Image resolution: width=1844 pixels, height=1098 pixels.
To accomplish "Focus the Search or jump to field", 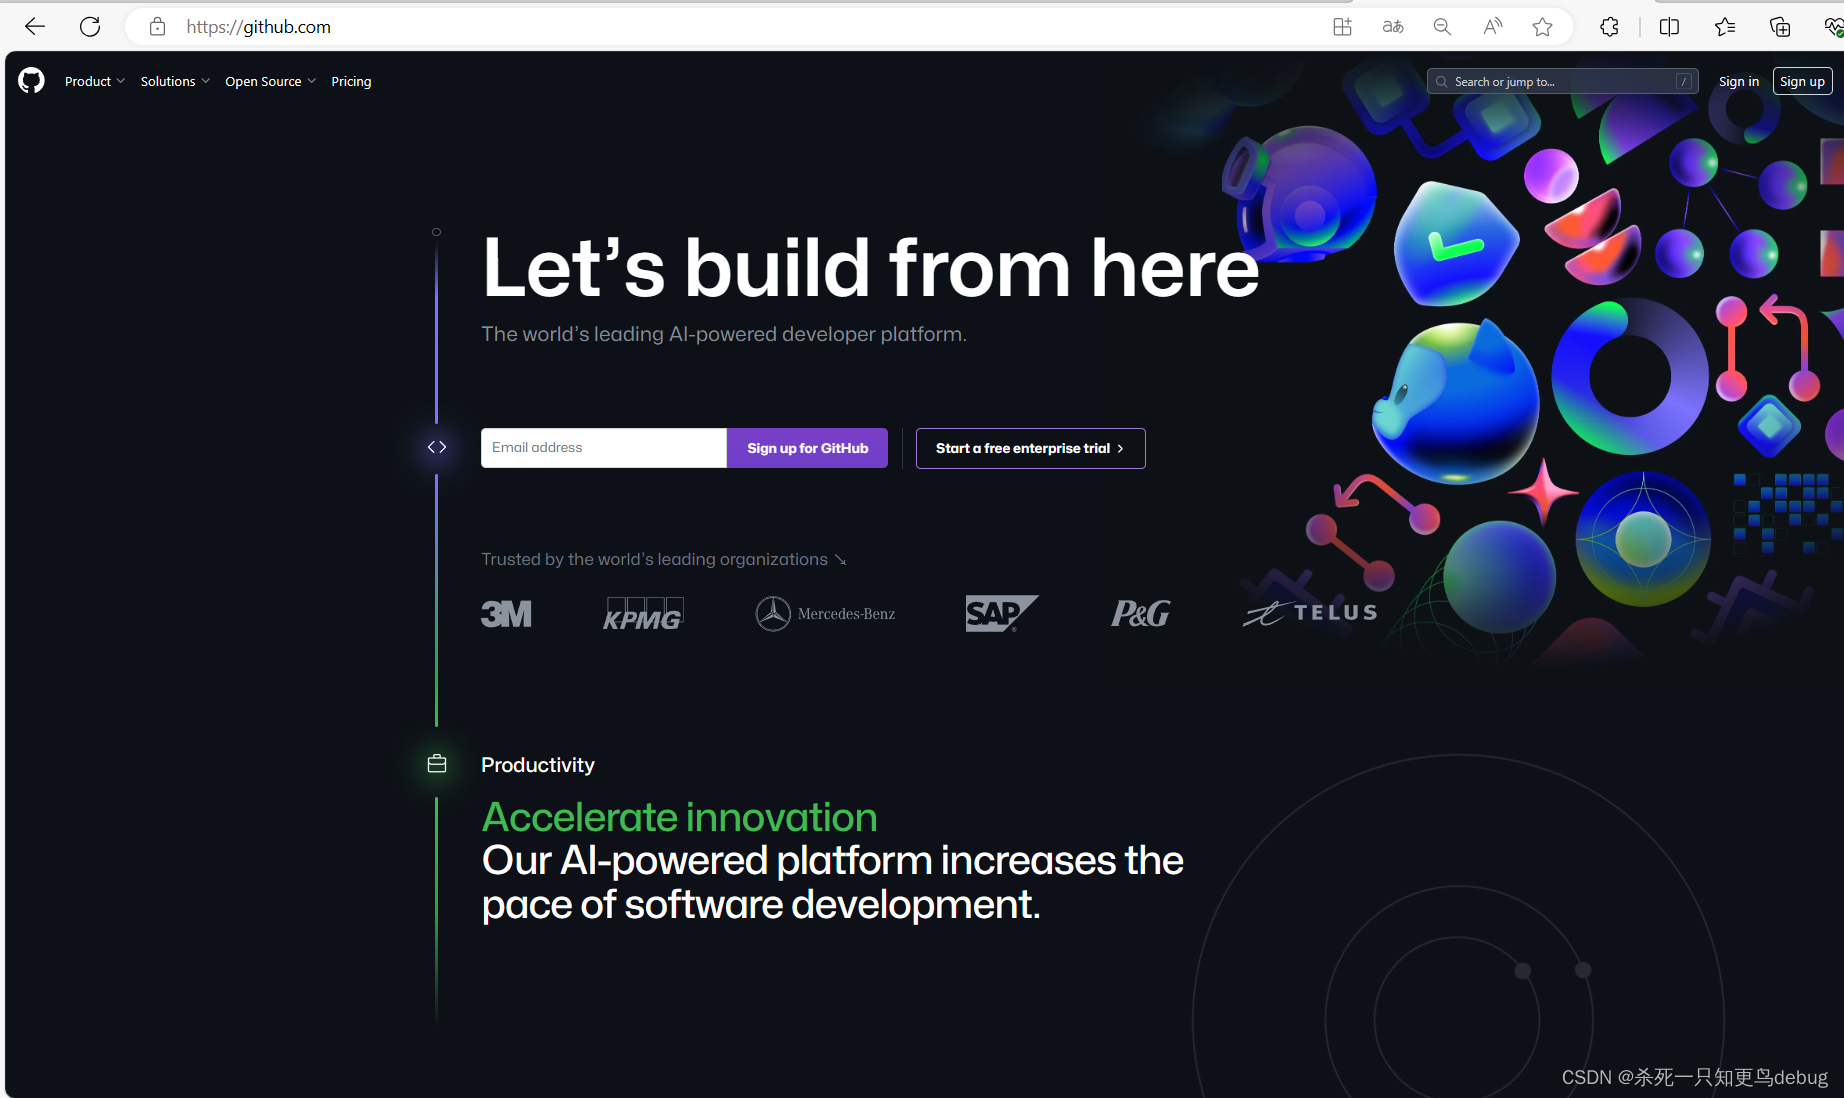I will click(x=1562, y=82).
